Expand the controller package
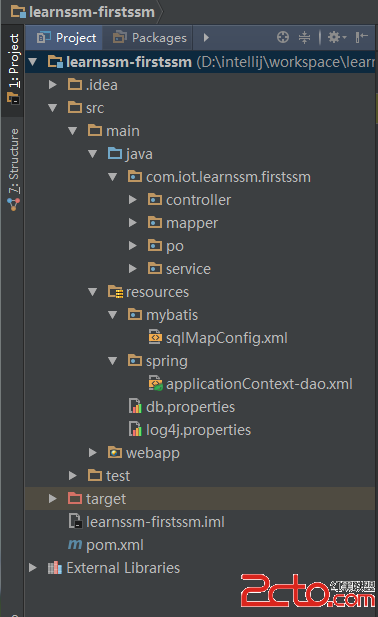Viewport: 378px width, 617px height. (x=133, y=200)
